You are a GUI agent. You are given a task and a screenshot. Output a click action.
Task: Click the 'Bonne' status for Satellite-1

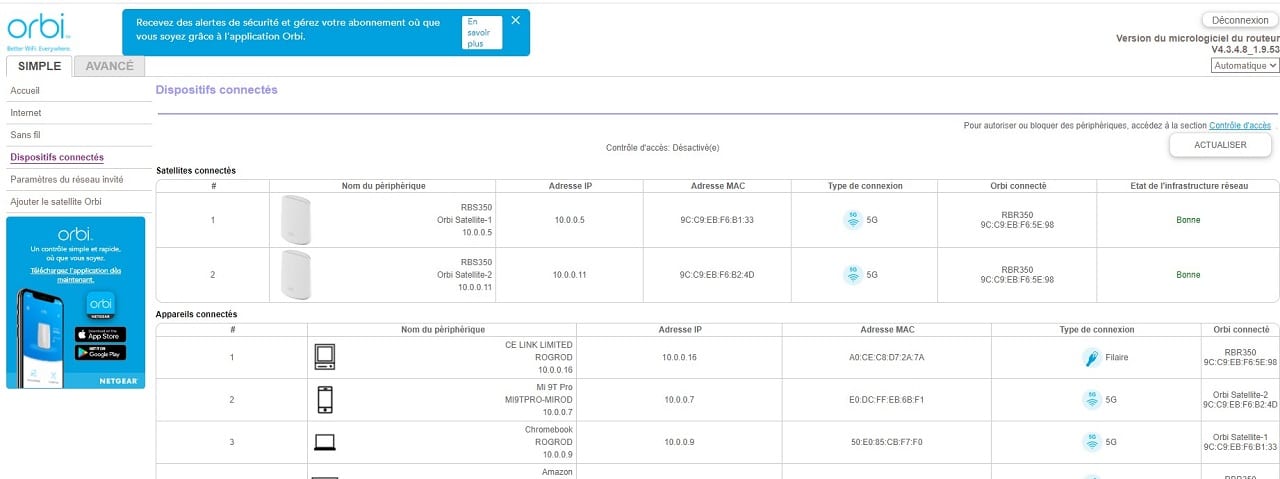click(x=1188, y=220)
